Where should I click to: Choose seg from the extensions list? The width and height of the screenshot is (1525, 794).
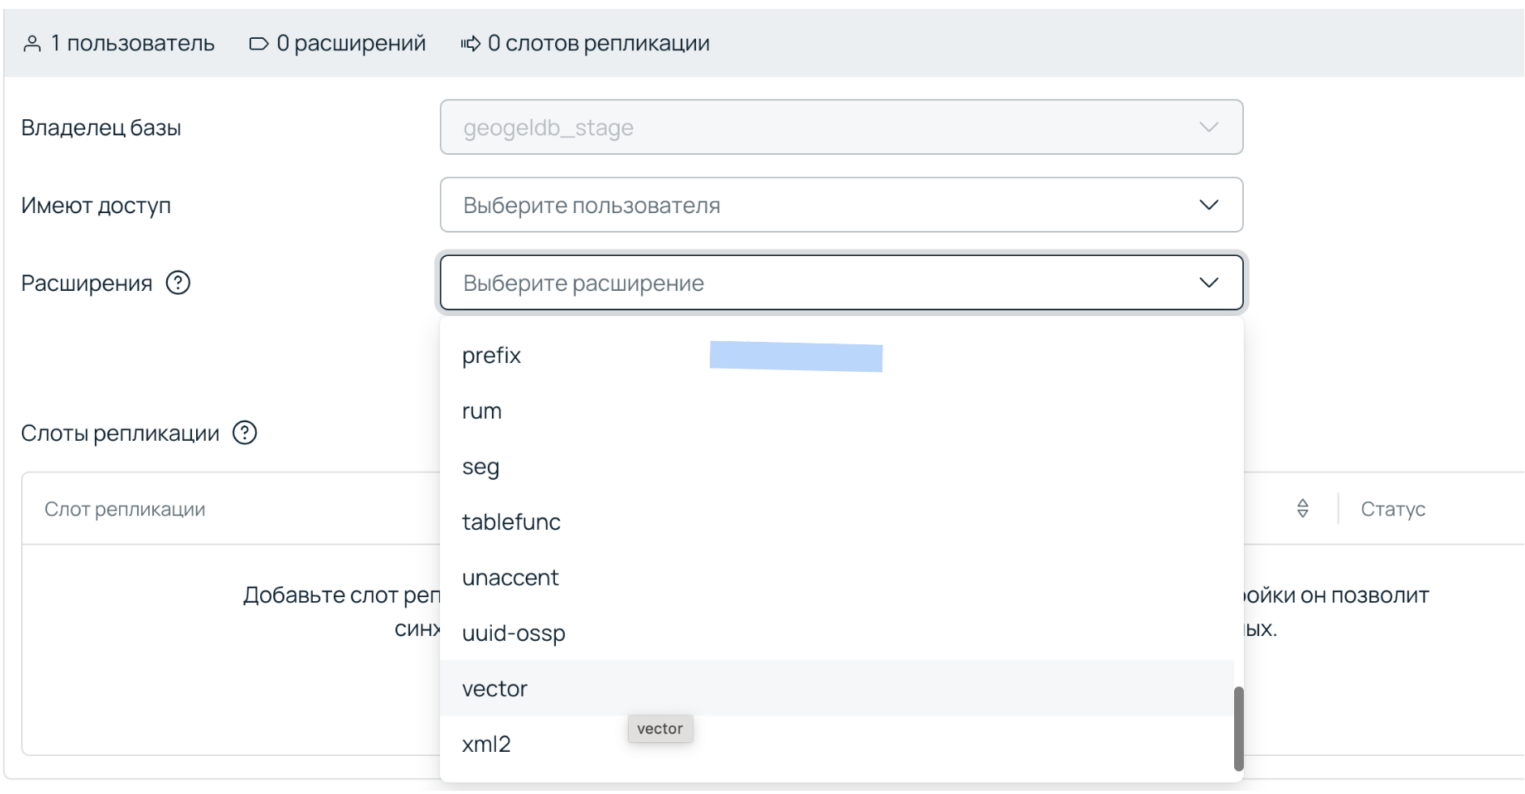837,466
